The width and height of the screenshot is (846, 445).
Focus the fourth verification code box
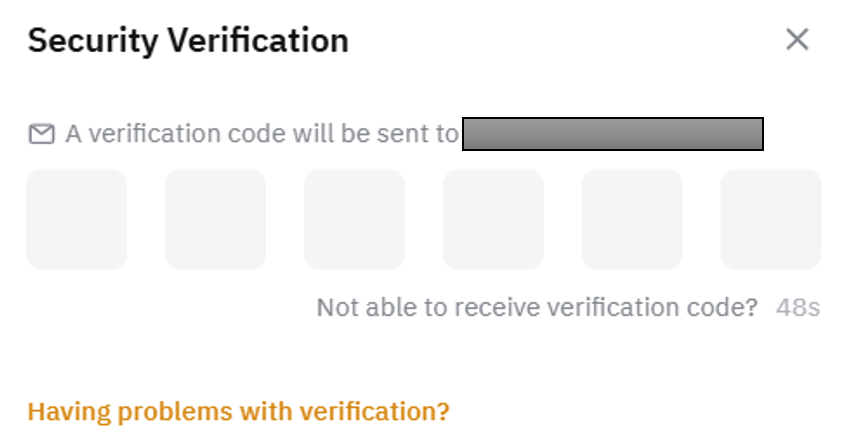tap(493, 219)
